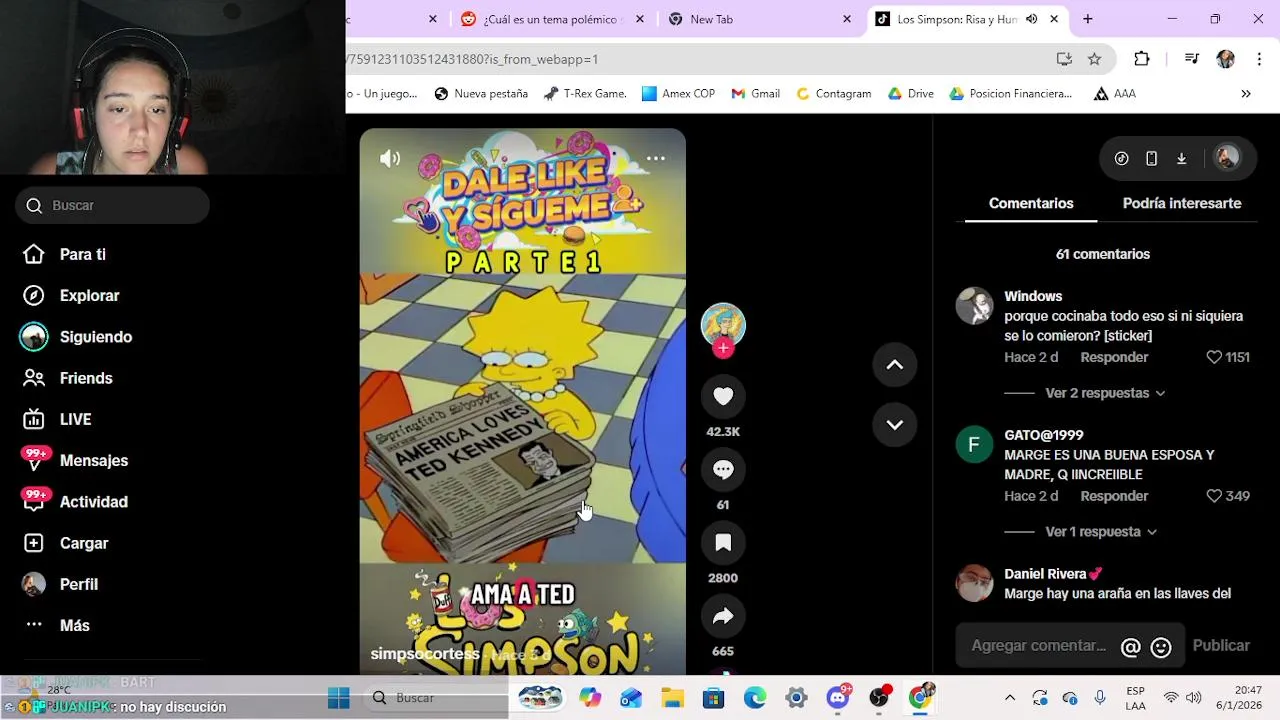Open the phone app icon in the top pill
Screen dimensions: 1280x720
click(x=1151, y=158)
